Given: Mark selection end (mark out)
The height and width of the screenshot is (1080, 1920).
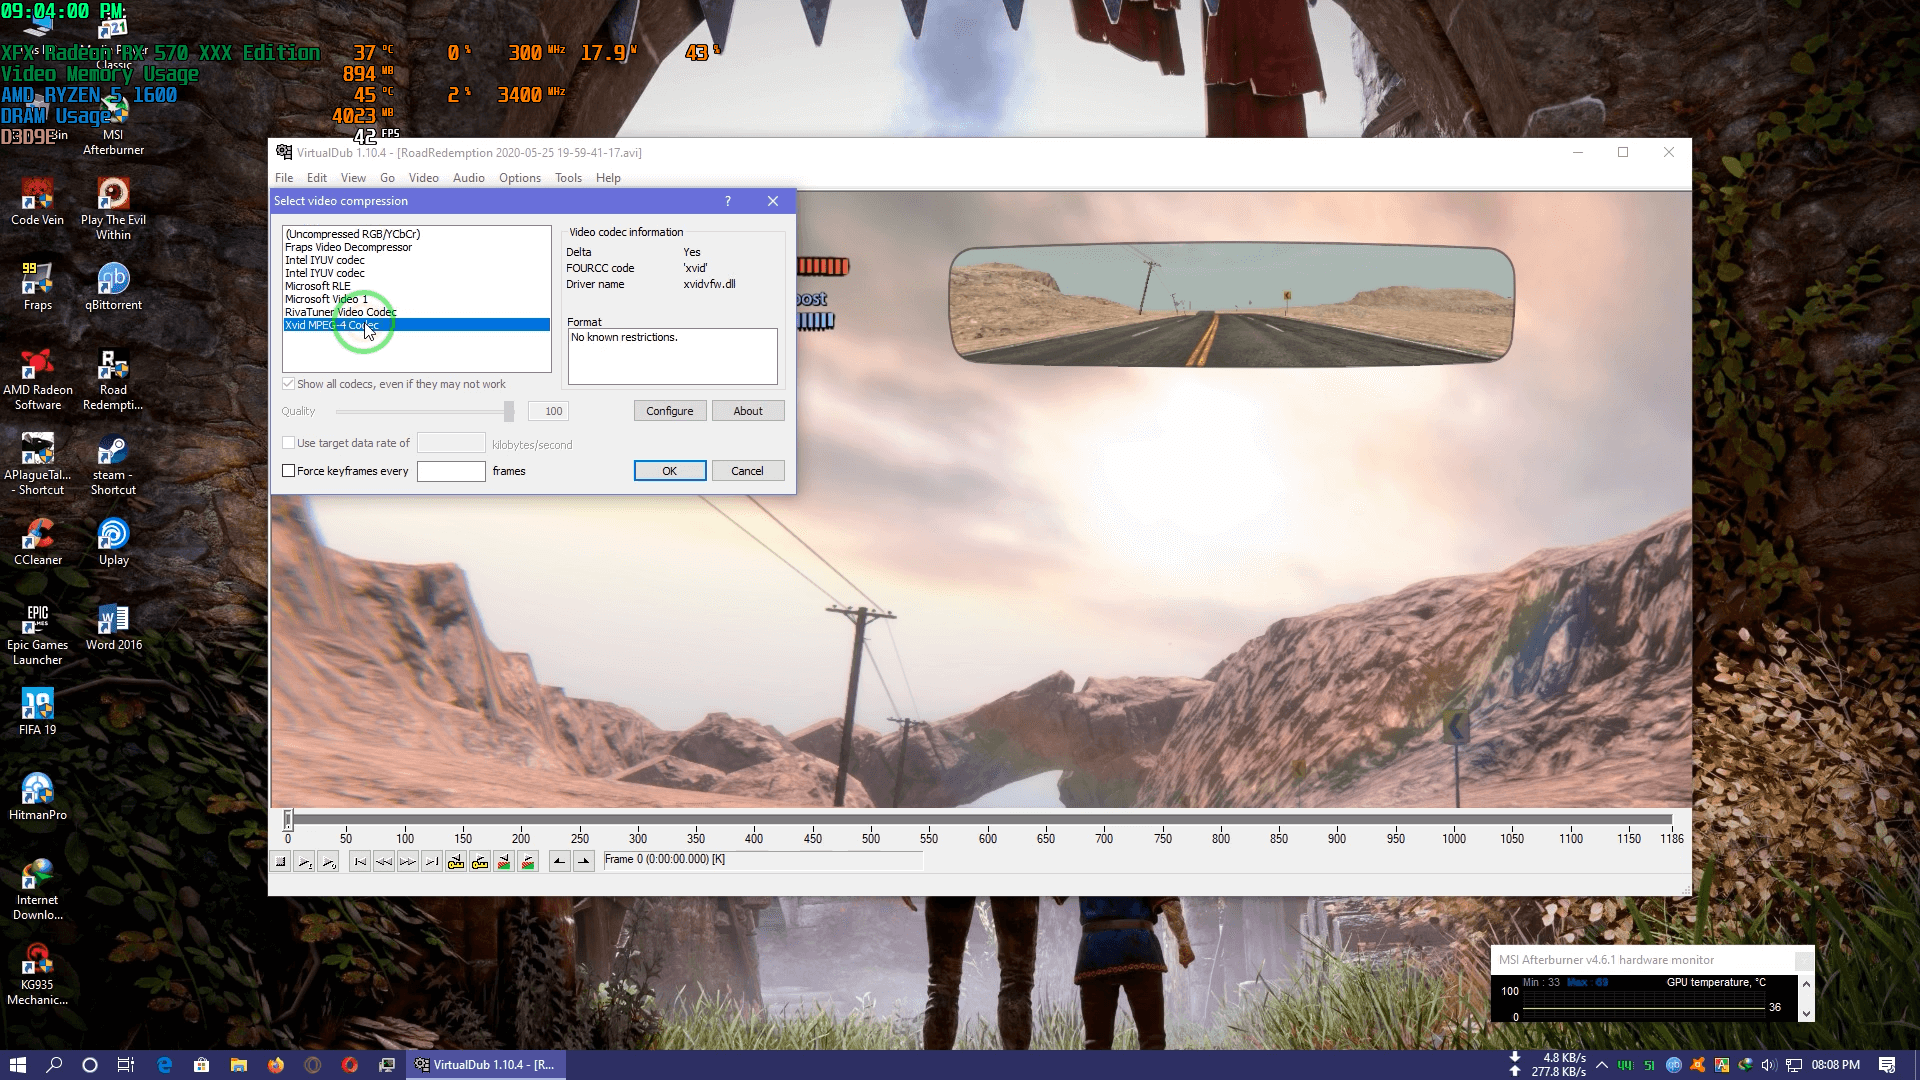Looking at the screenshot, I should click(584, 862).
